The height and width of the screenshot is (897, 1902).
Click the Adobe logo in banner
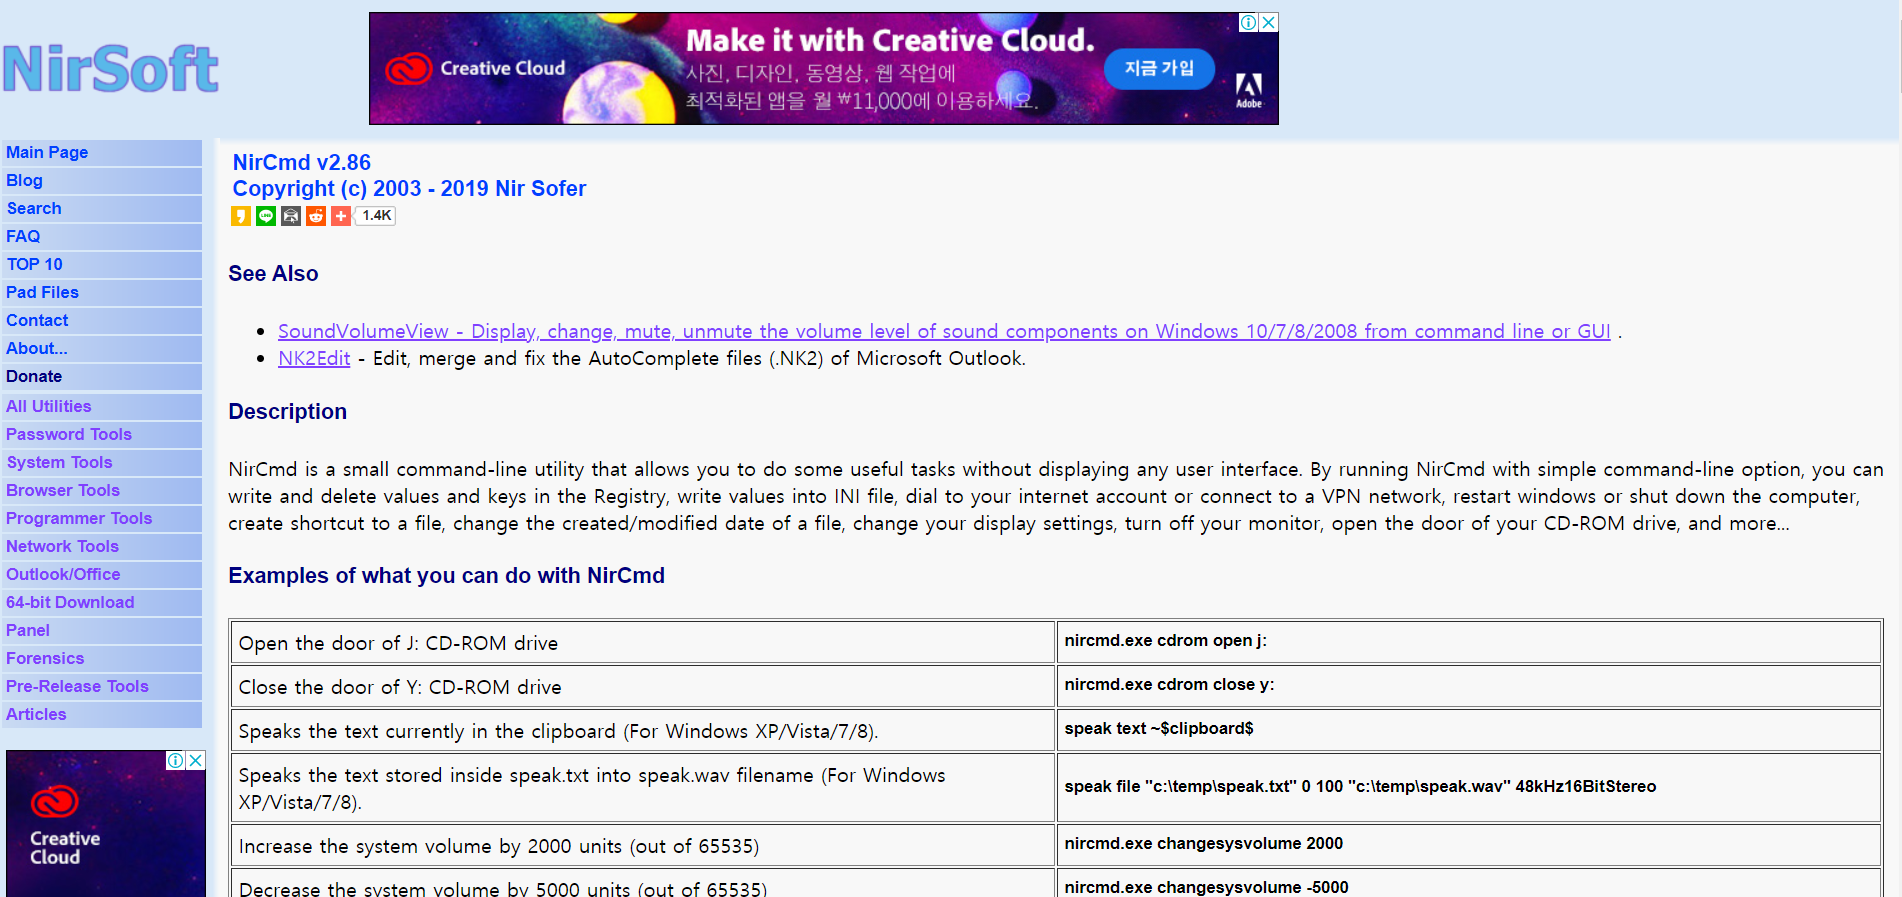coord(1248,89)
